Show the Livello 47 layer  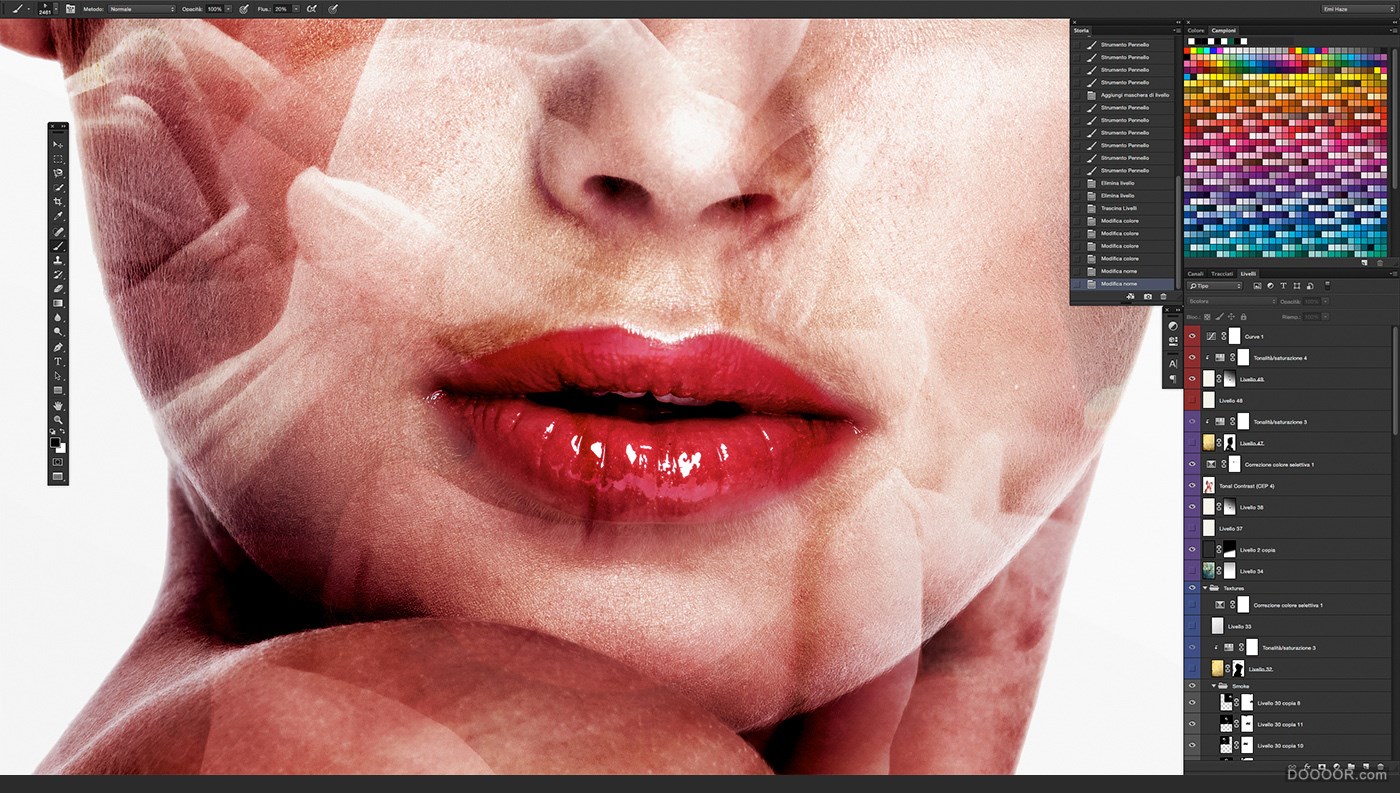pos(1191,443)
